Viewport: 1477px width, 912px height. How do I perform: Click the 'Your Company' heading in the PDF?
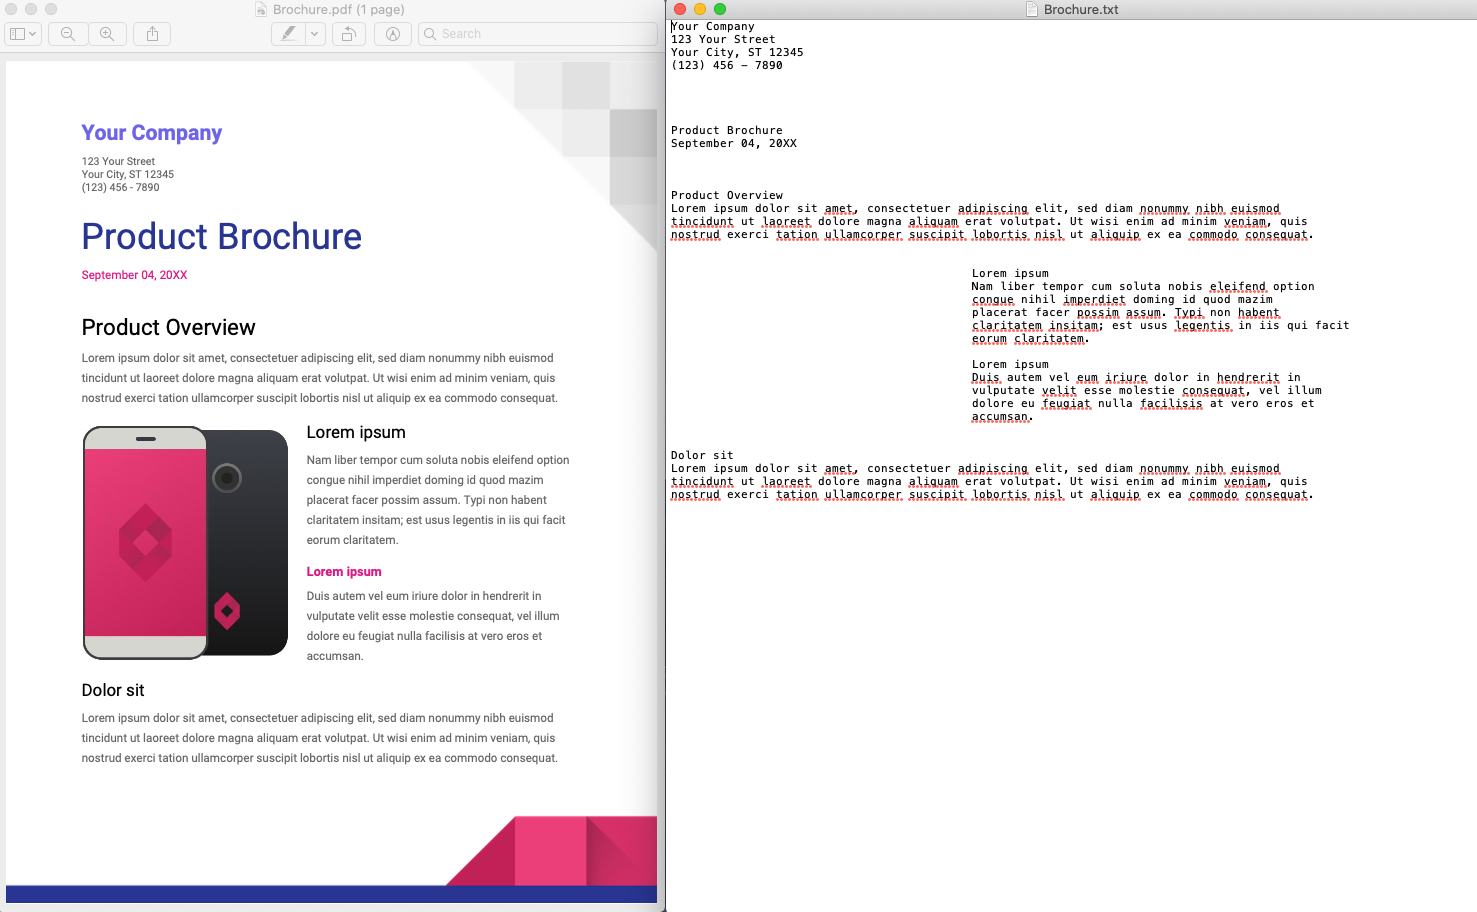[x=151, y=133]
